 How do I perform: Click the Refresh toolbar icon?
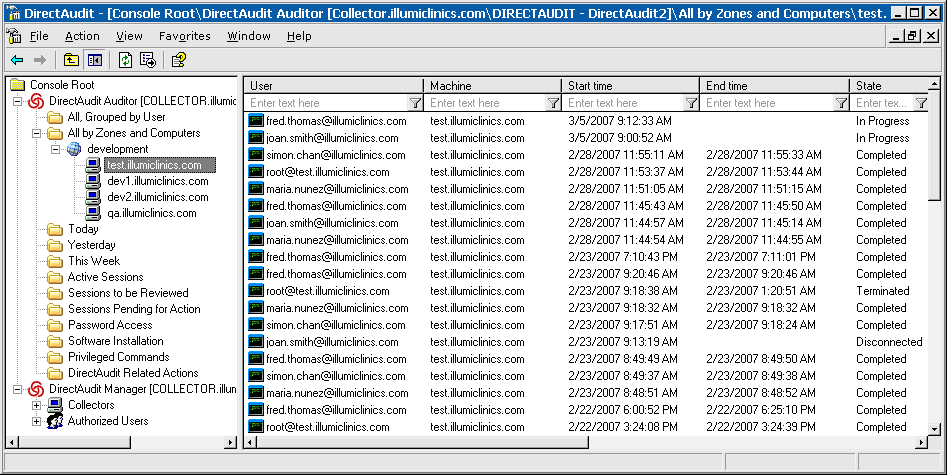pyautogui.click(x=125, y=60)
